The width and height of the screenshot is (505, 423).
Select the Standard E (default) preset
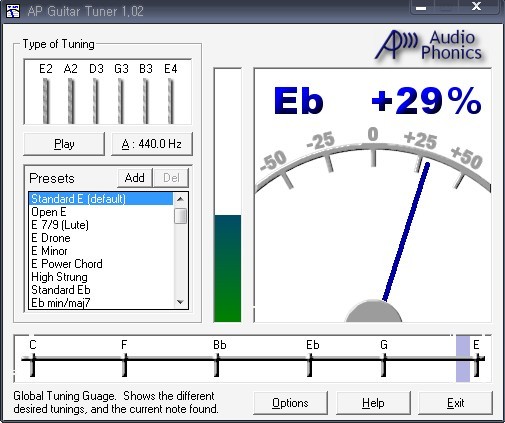point(101,199)
